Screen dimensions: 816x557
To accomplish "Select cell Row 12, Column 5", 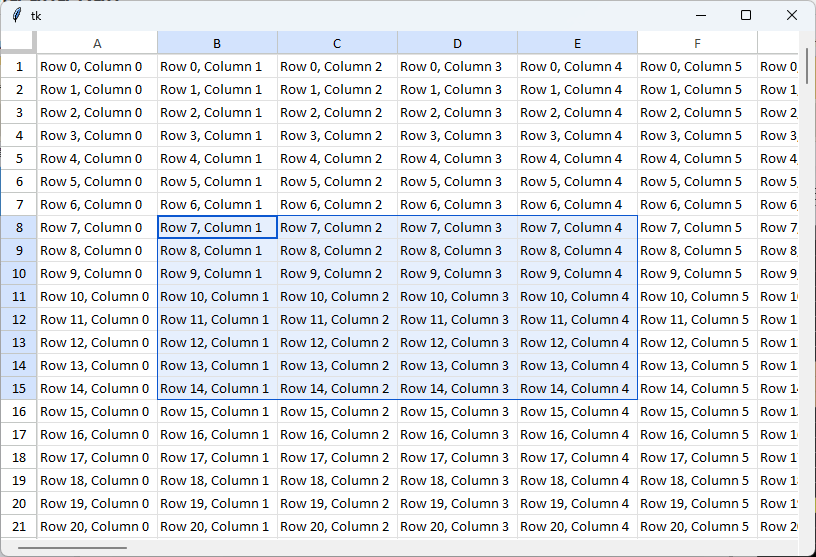I will pos(697,342).
